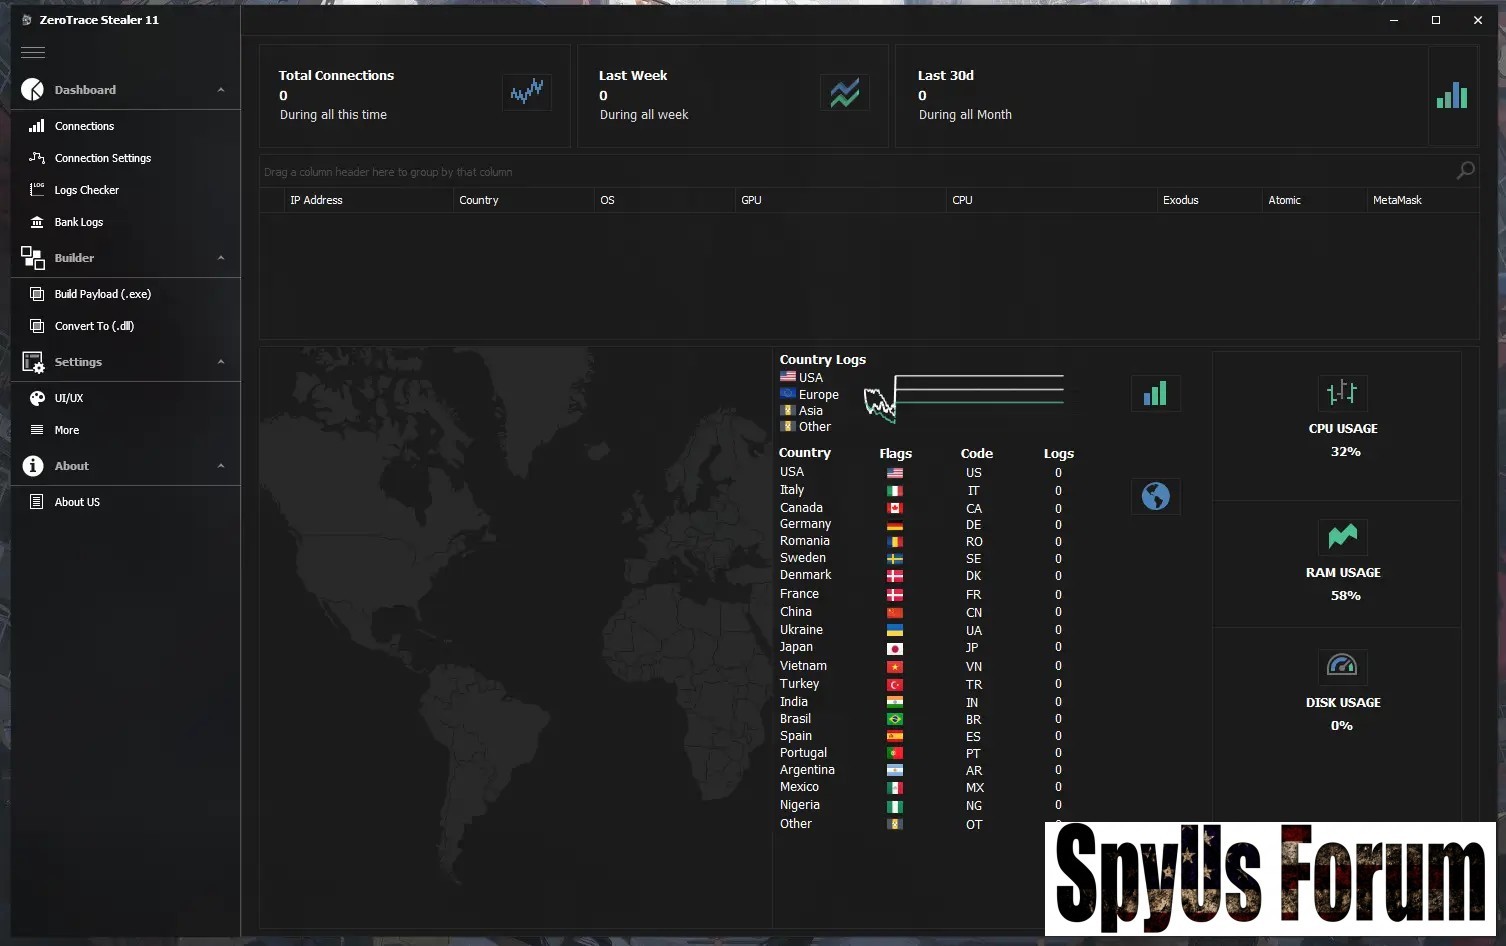
Task: Collapse the Dashboard section in the sidebar
Action: pyautogui.click(x=221, y=90)
